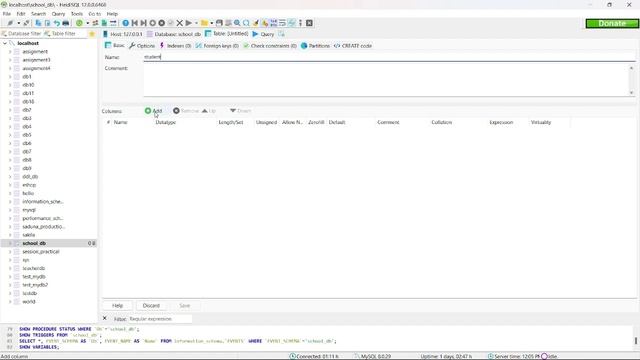Viewport: 640px width, 360px height.
Task: Open the Foreign keys (0) sub-tab
Action: 217,46
